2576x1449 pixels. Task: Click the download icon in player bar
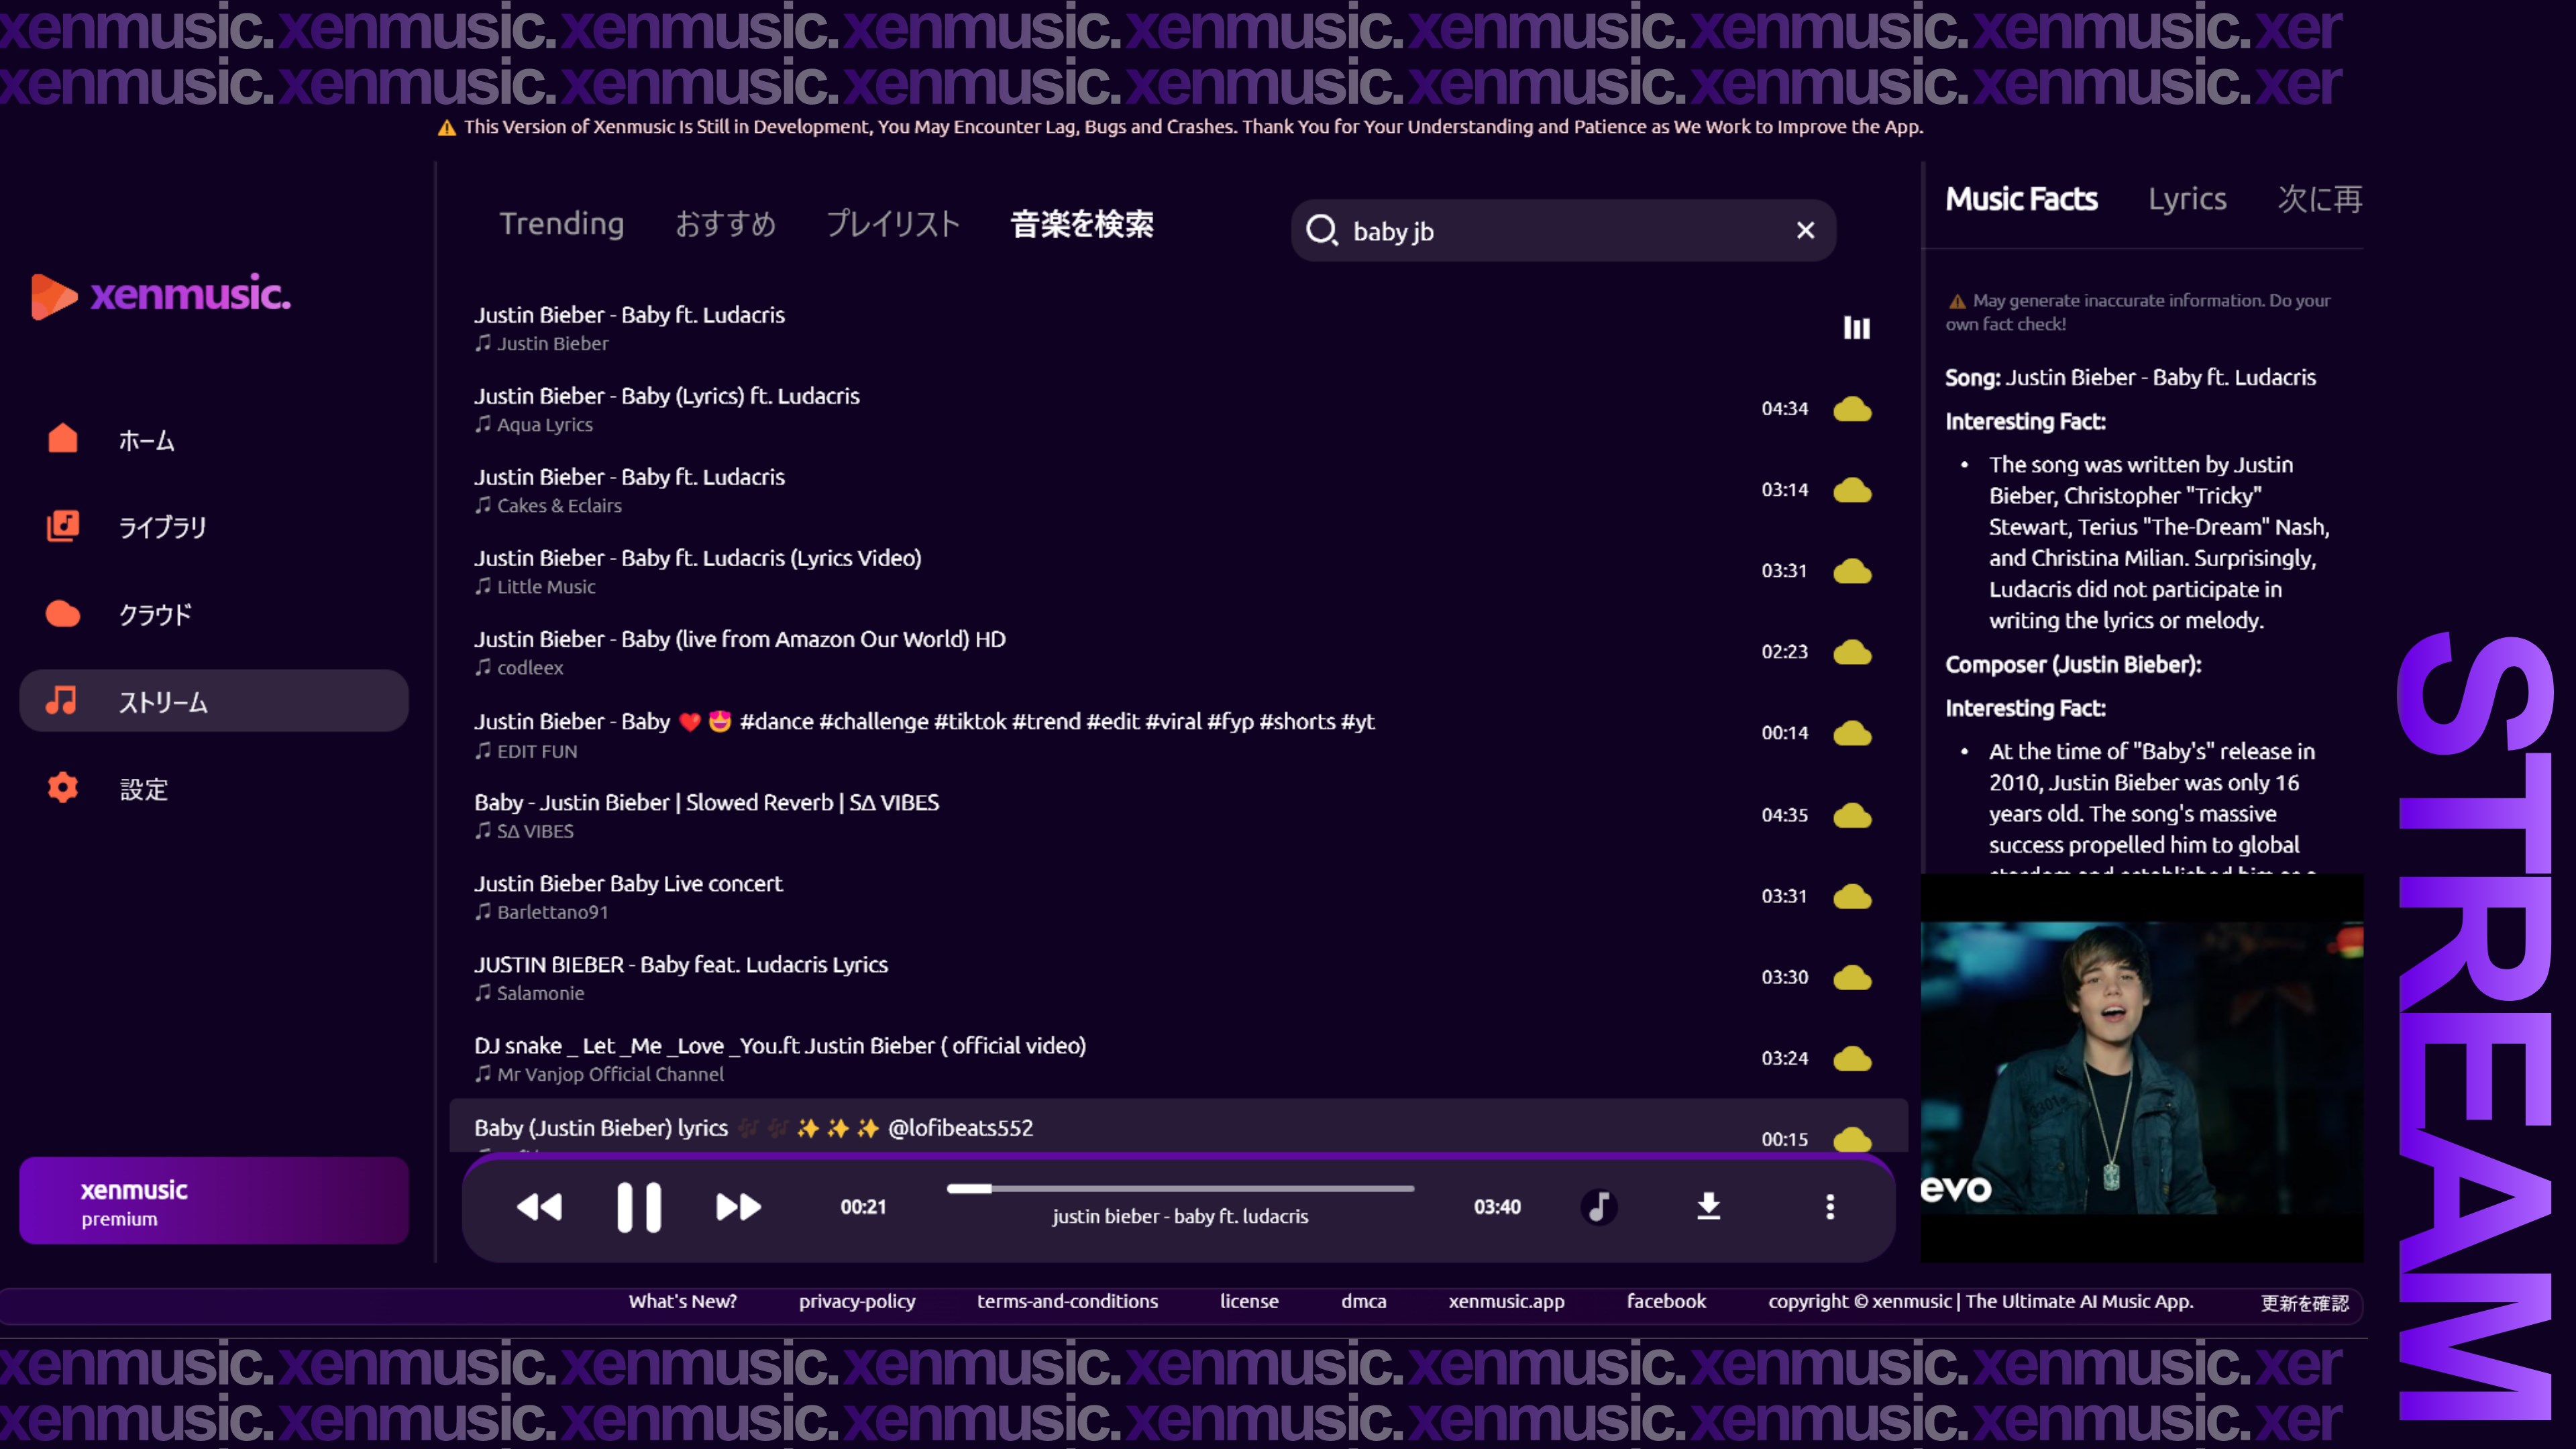tap(1708, 1207)
